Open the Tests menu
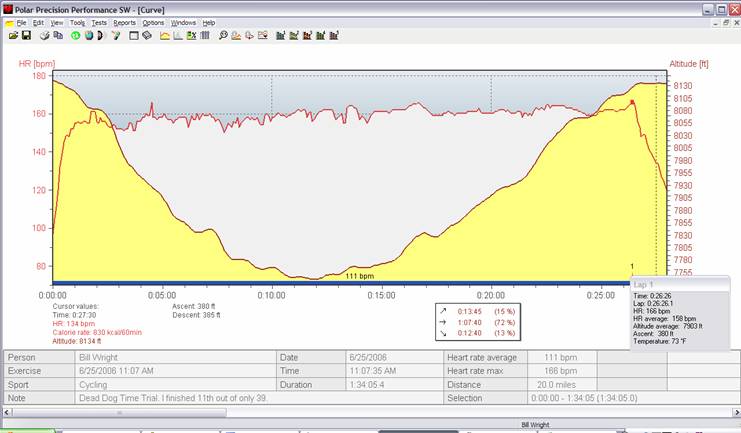The height and width of the screenshot is (433, 741). [99, 23]
